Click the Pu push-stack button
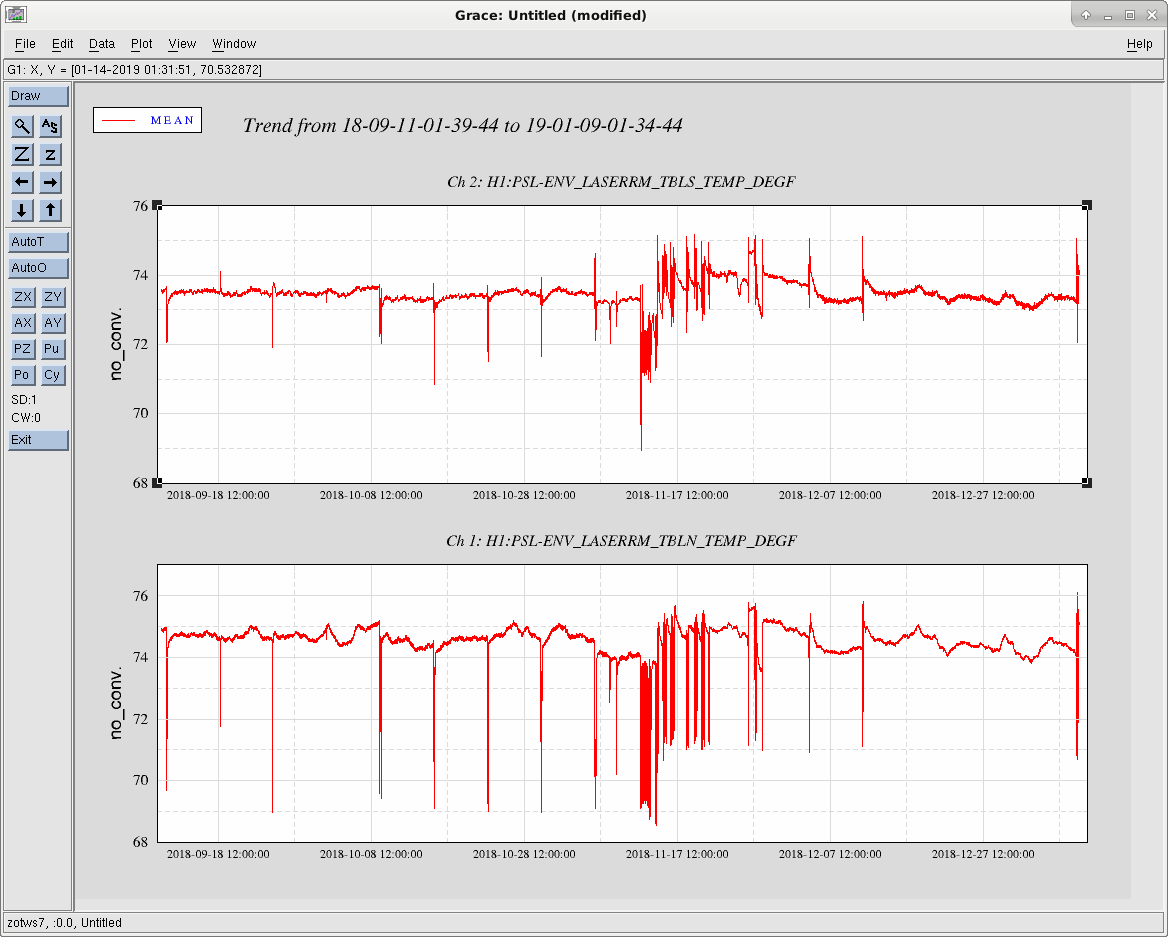 [x=52, y=349]
